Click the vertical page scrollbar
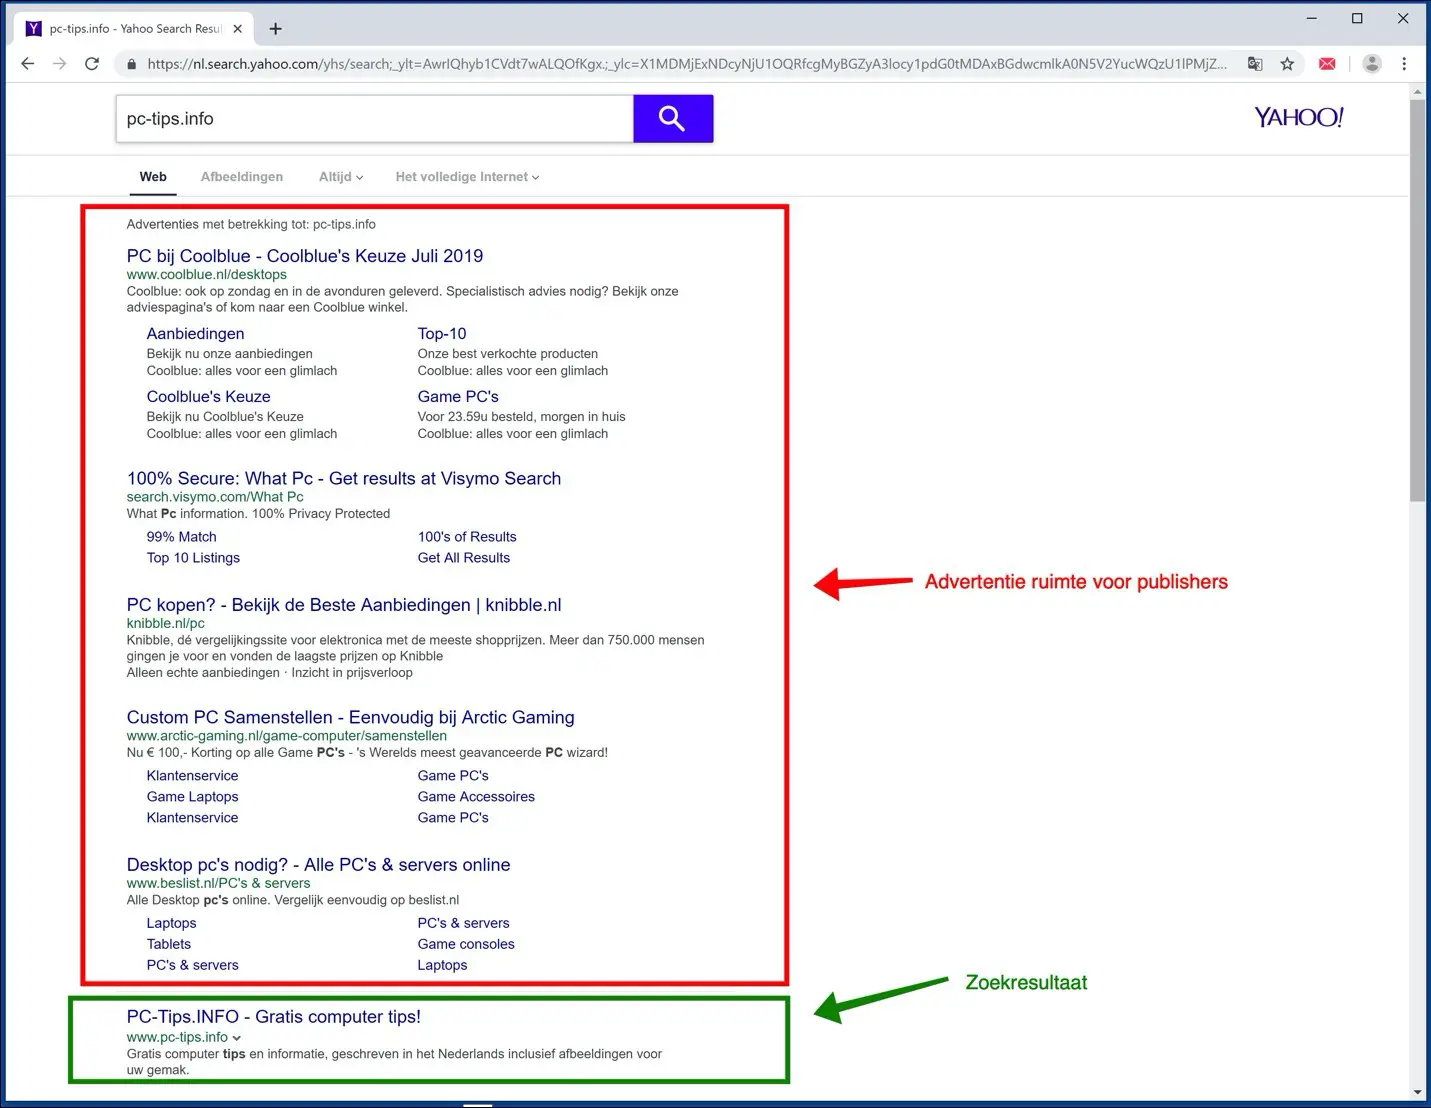This screenshot has height=1108, width=1431. point(1417,300)
